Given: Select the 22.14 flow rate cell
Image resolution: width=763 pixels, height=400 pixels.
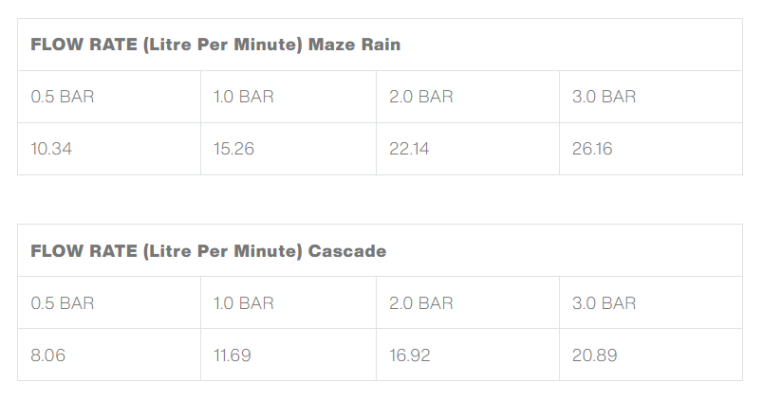Looking at the screenshot, I should click(410, 149).
